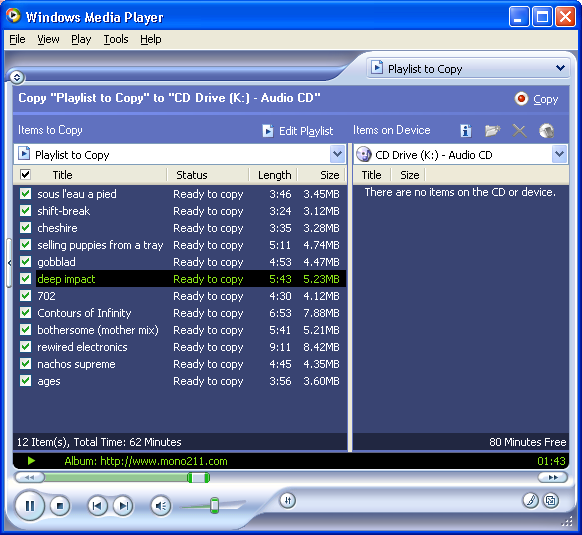
Task: Click the green played portion of seek bar
Action: tap(116, 477)
